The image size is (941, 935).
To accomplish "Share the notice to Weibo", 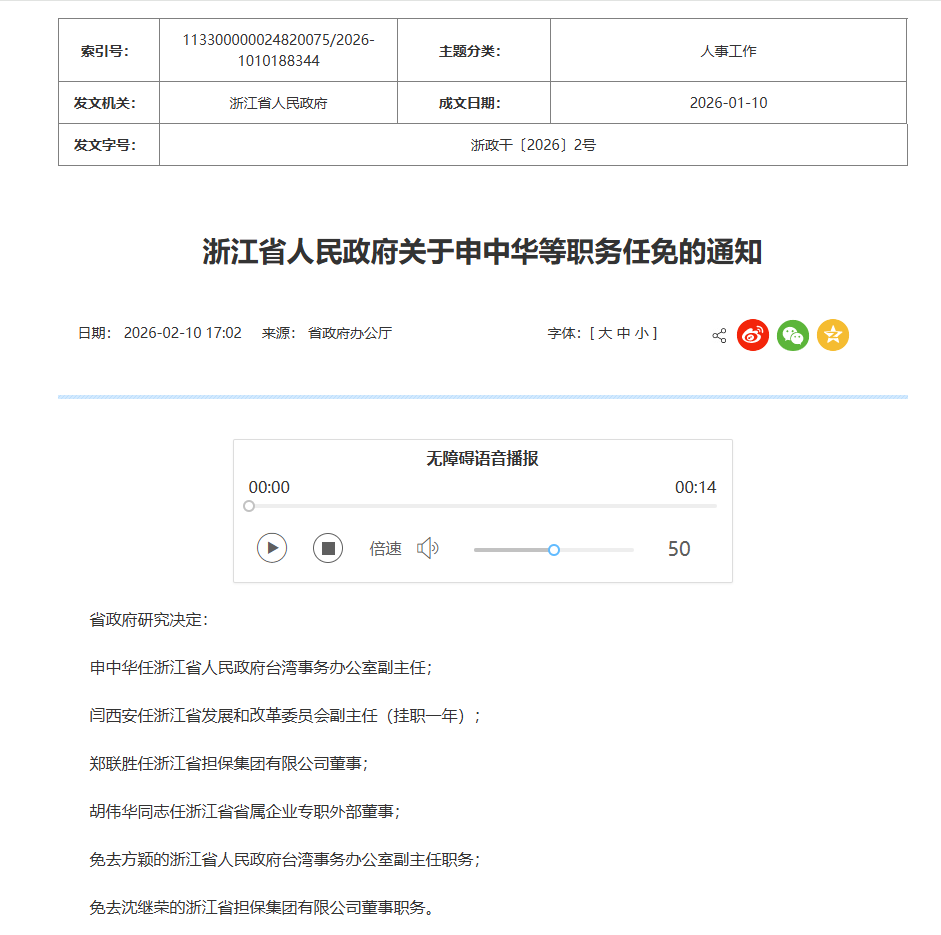I will pyautogui.click(x=753, y=335).
